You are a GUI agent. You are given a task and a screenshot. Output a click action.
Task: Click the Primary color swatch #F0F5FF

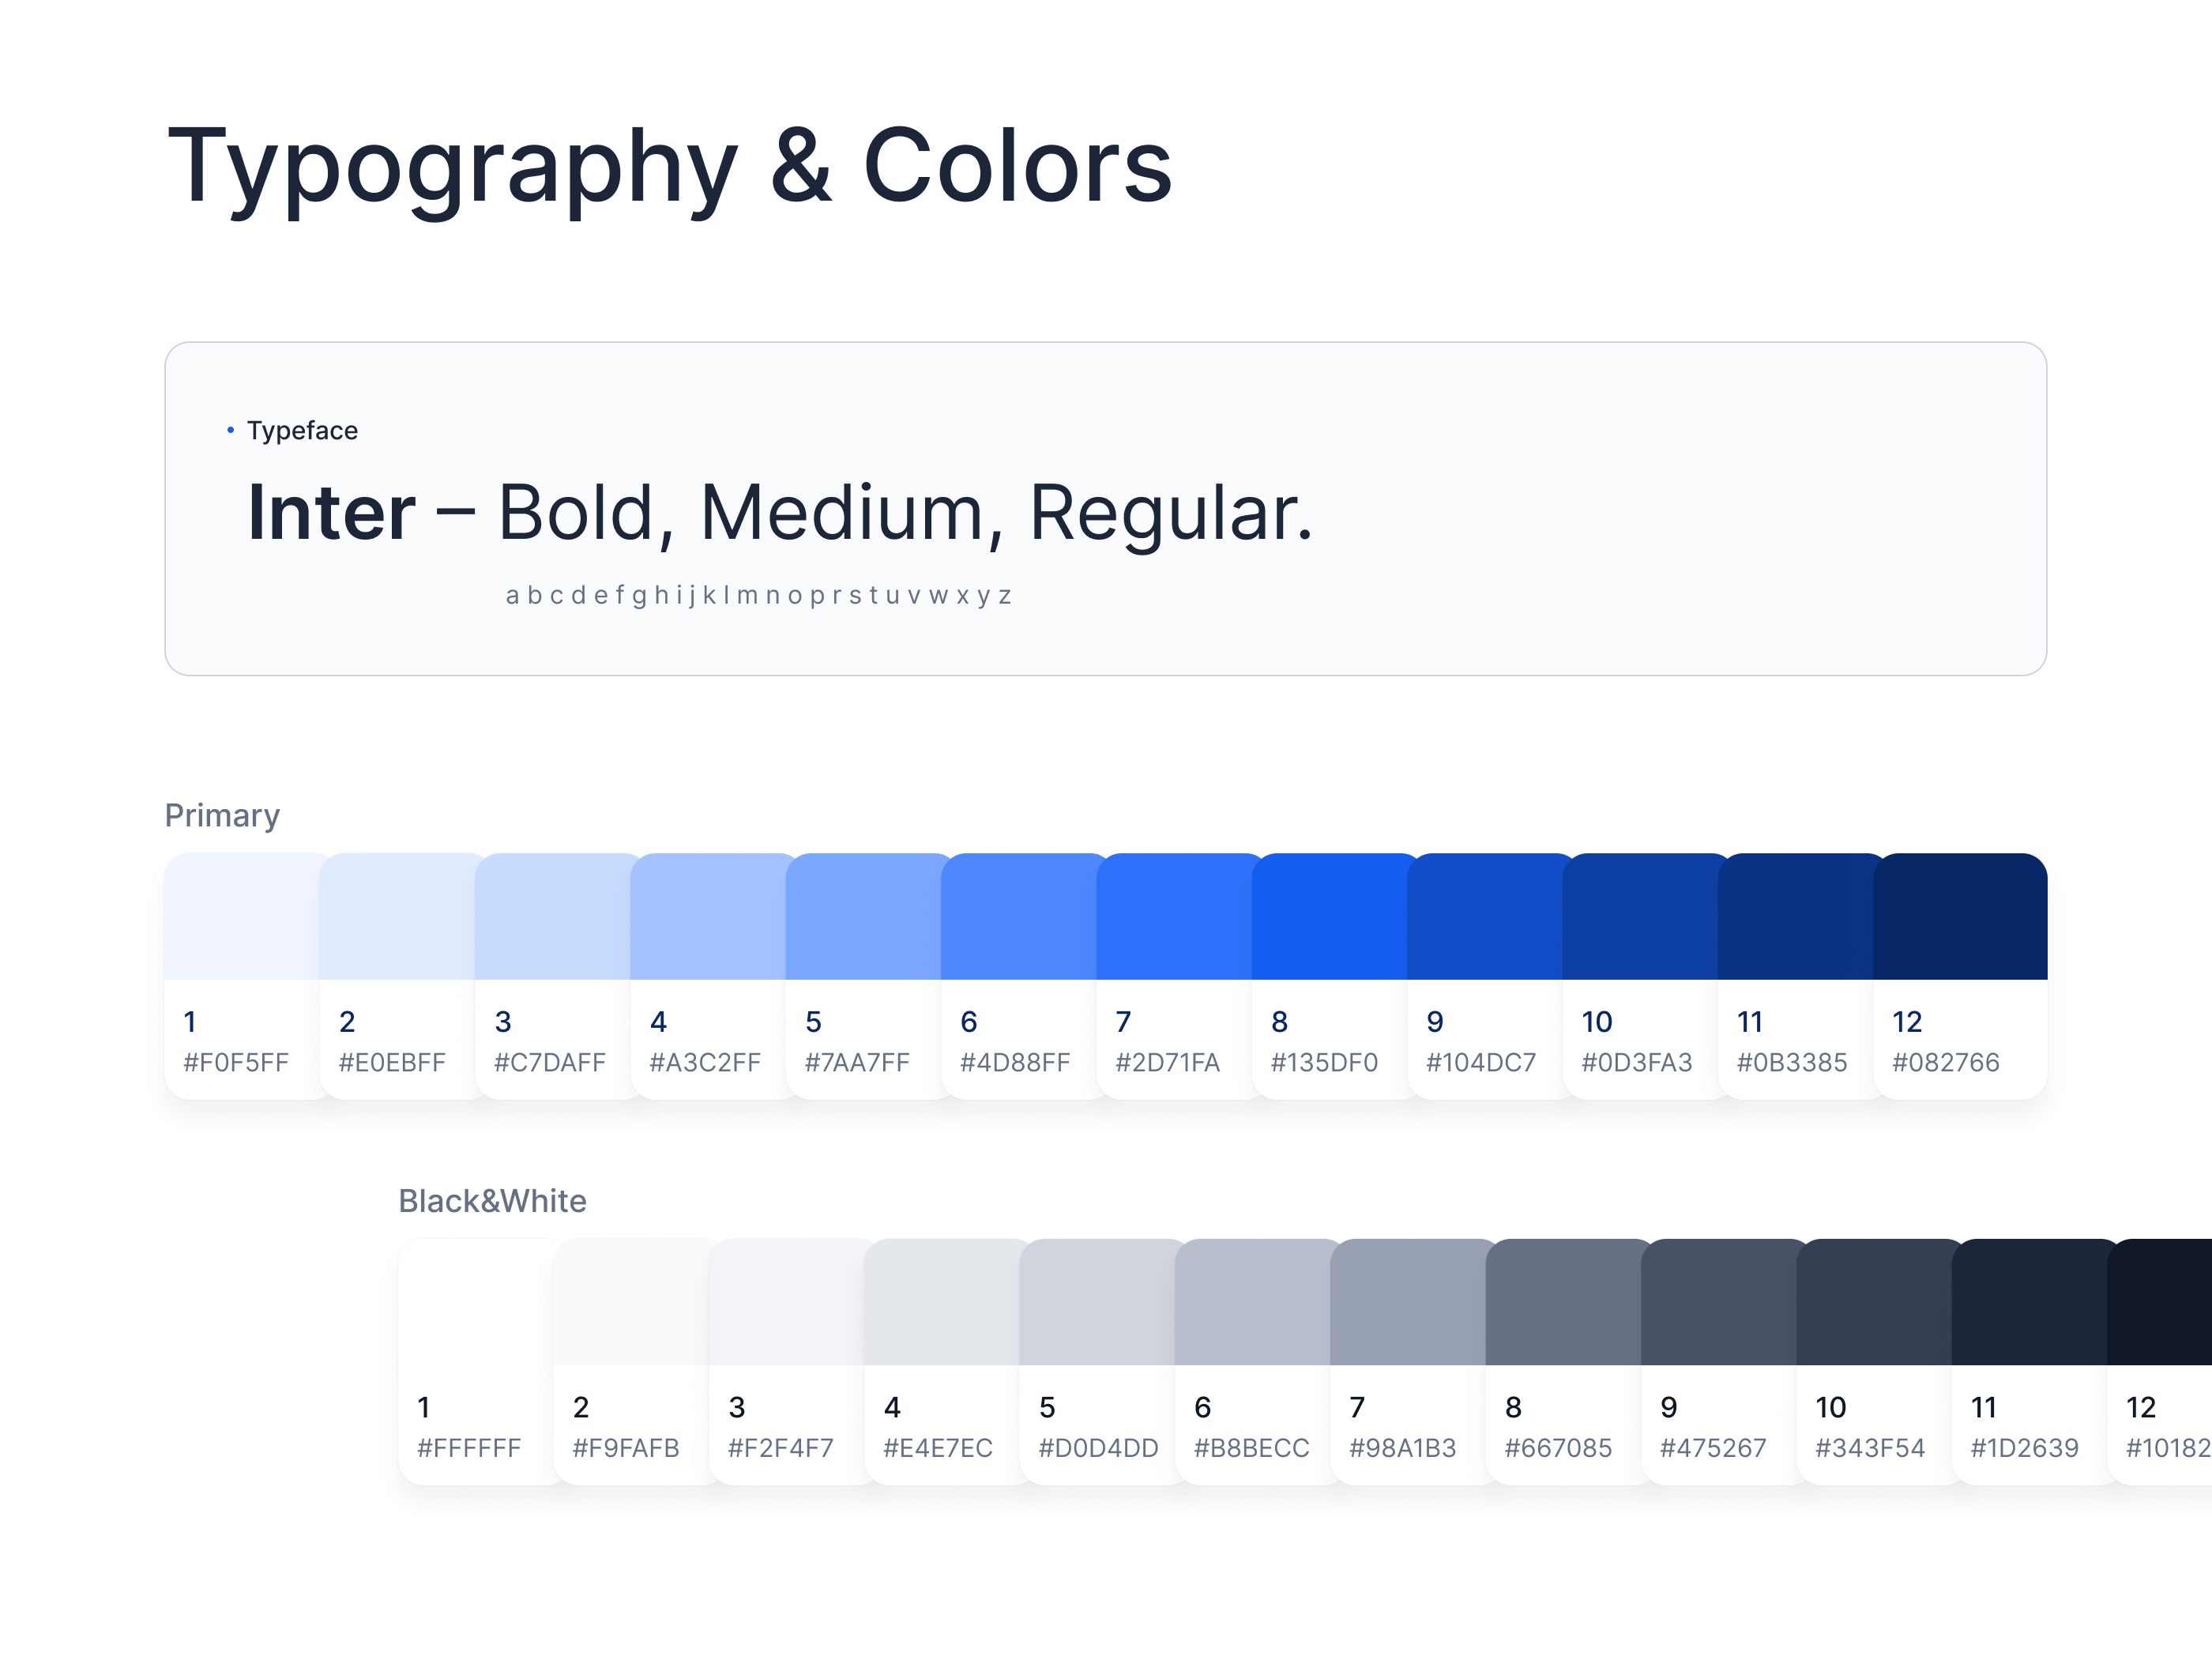click(x=242, y=916)
